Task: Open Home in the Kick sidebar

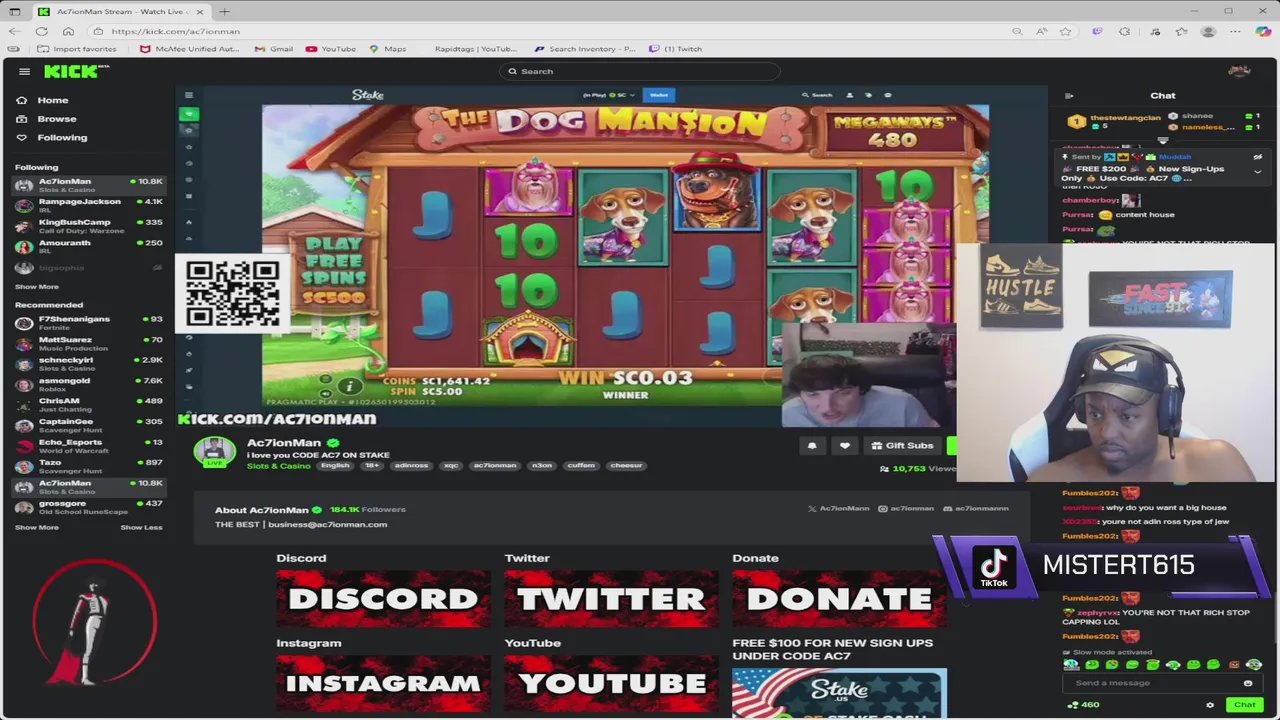Action: 43,100
